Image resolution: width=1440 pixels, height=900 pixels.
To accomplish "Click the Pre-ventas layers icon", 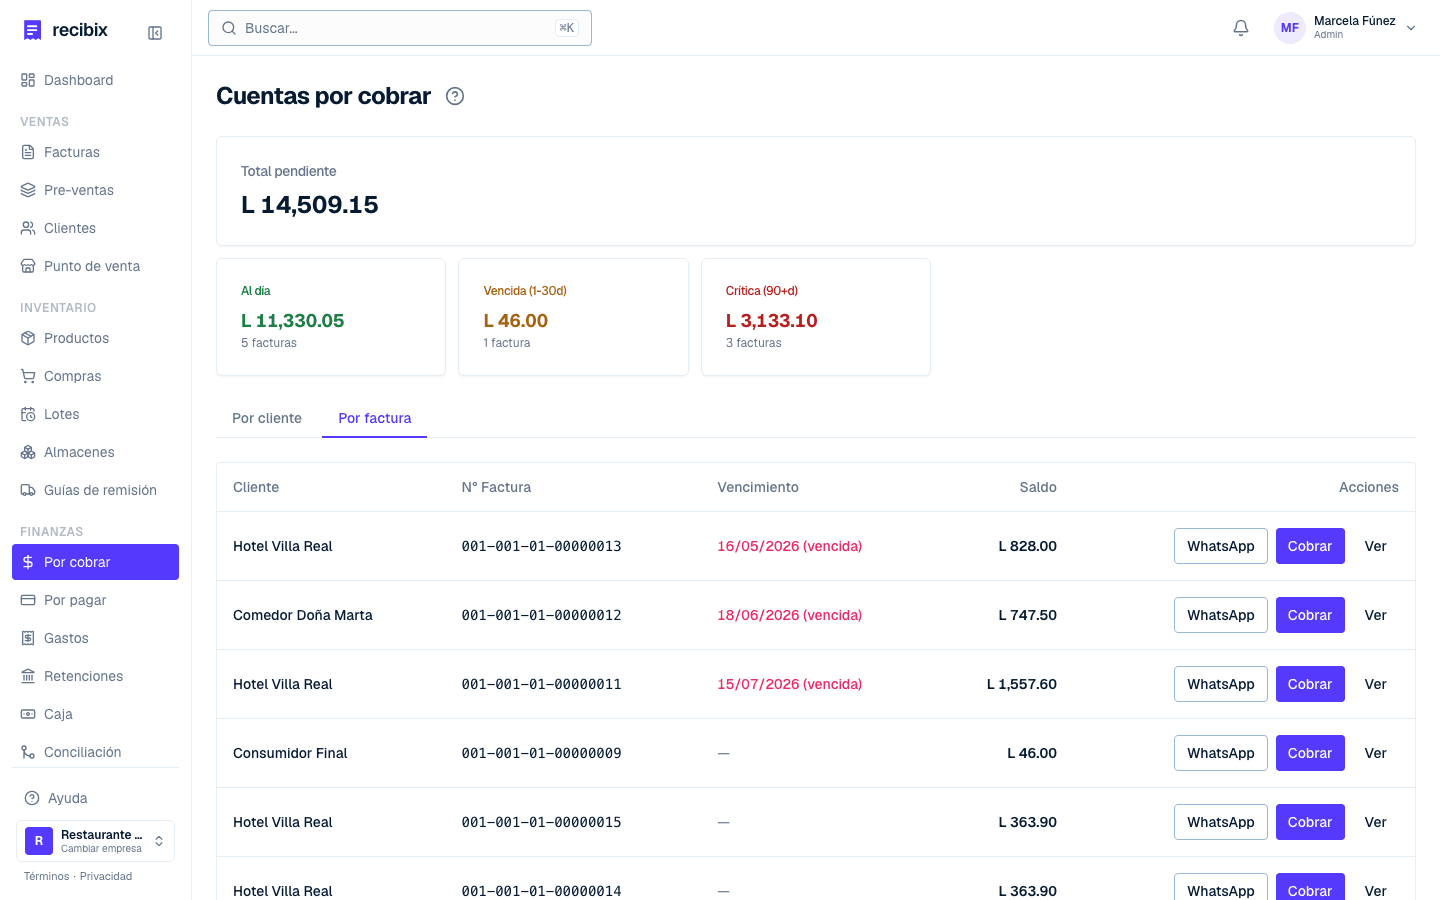I will point(28,190).
